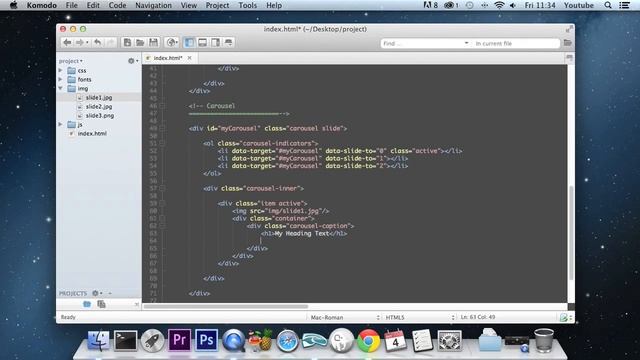Collapse code fold at line 51
This screenshot has width=640, height=360.
point(162,143)
